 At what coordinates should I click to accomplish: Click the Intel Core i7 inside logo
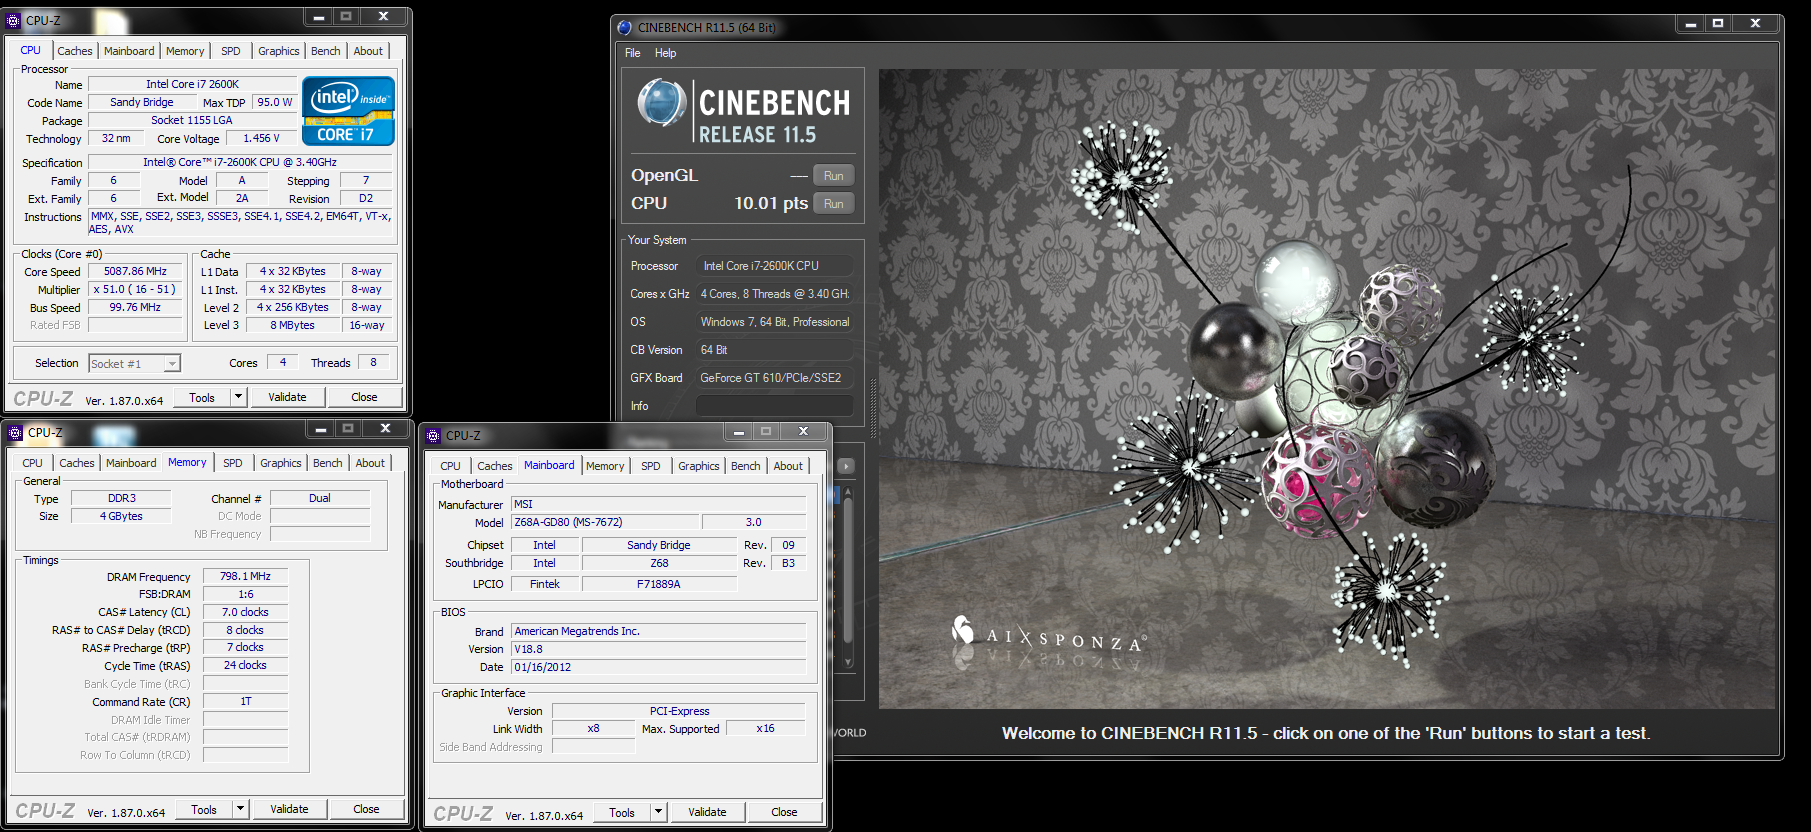coord(348,111)
